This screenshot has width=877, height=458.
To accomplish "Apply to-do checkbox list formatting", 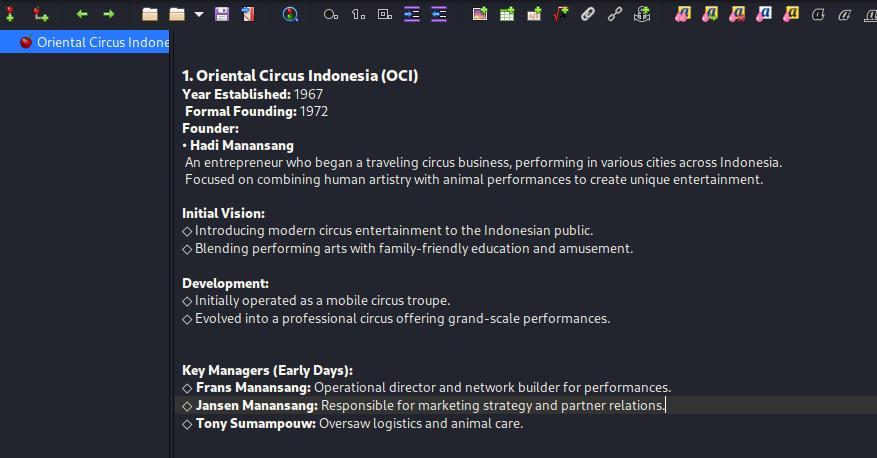I will 385,14.
